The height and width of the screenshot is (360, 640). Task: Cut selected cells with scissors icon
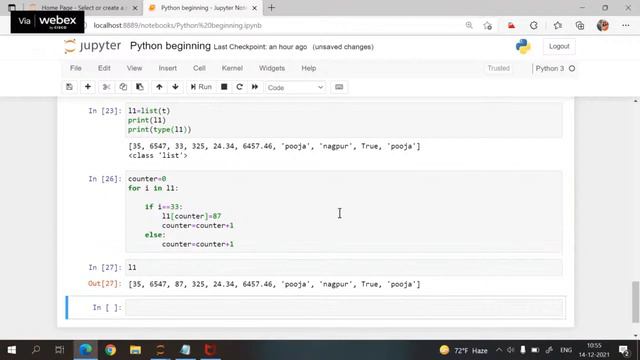click(x=107, y=87)
